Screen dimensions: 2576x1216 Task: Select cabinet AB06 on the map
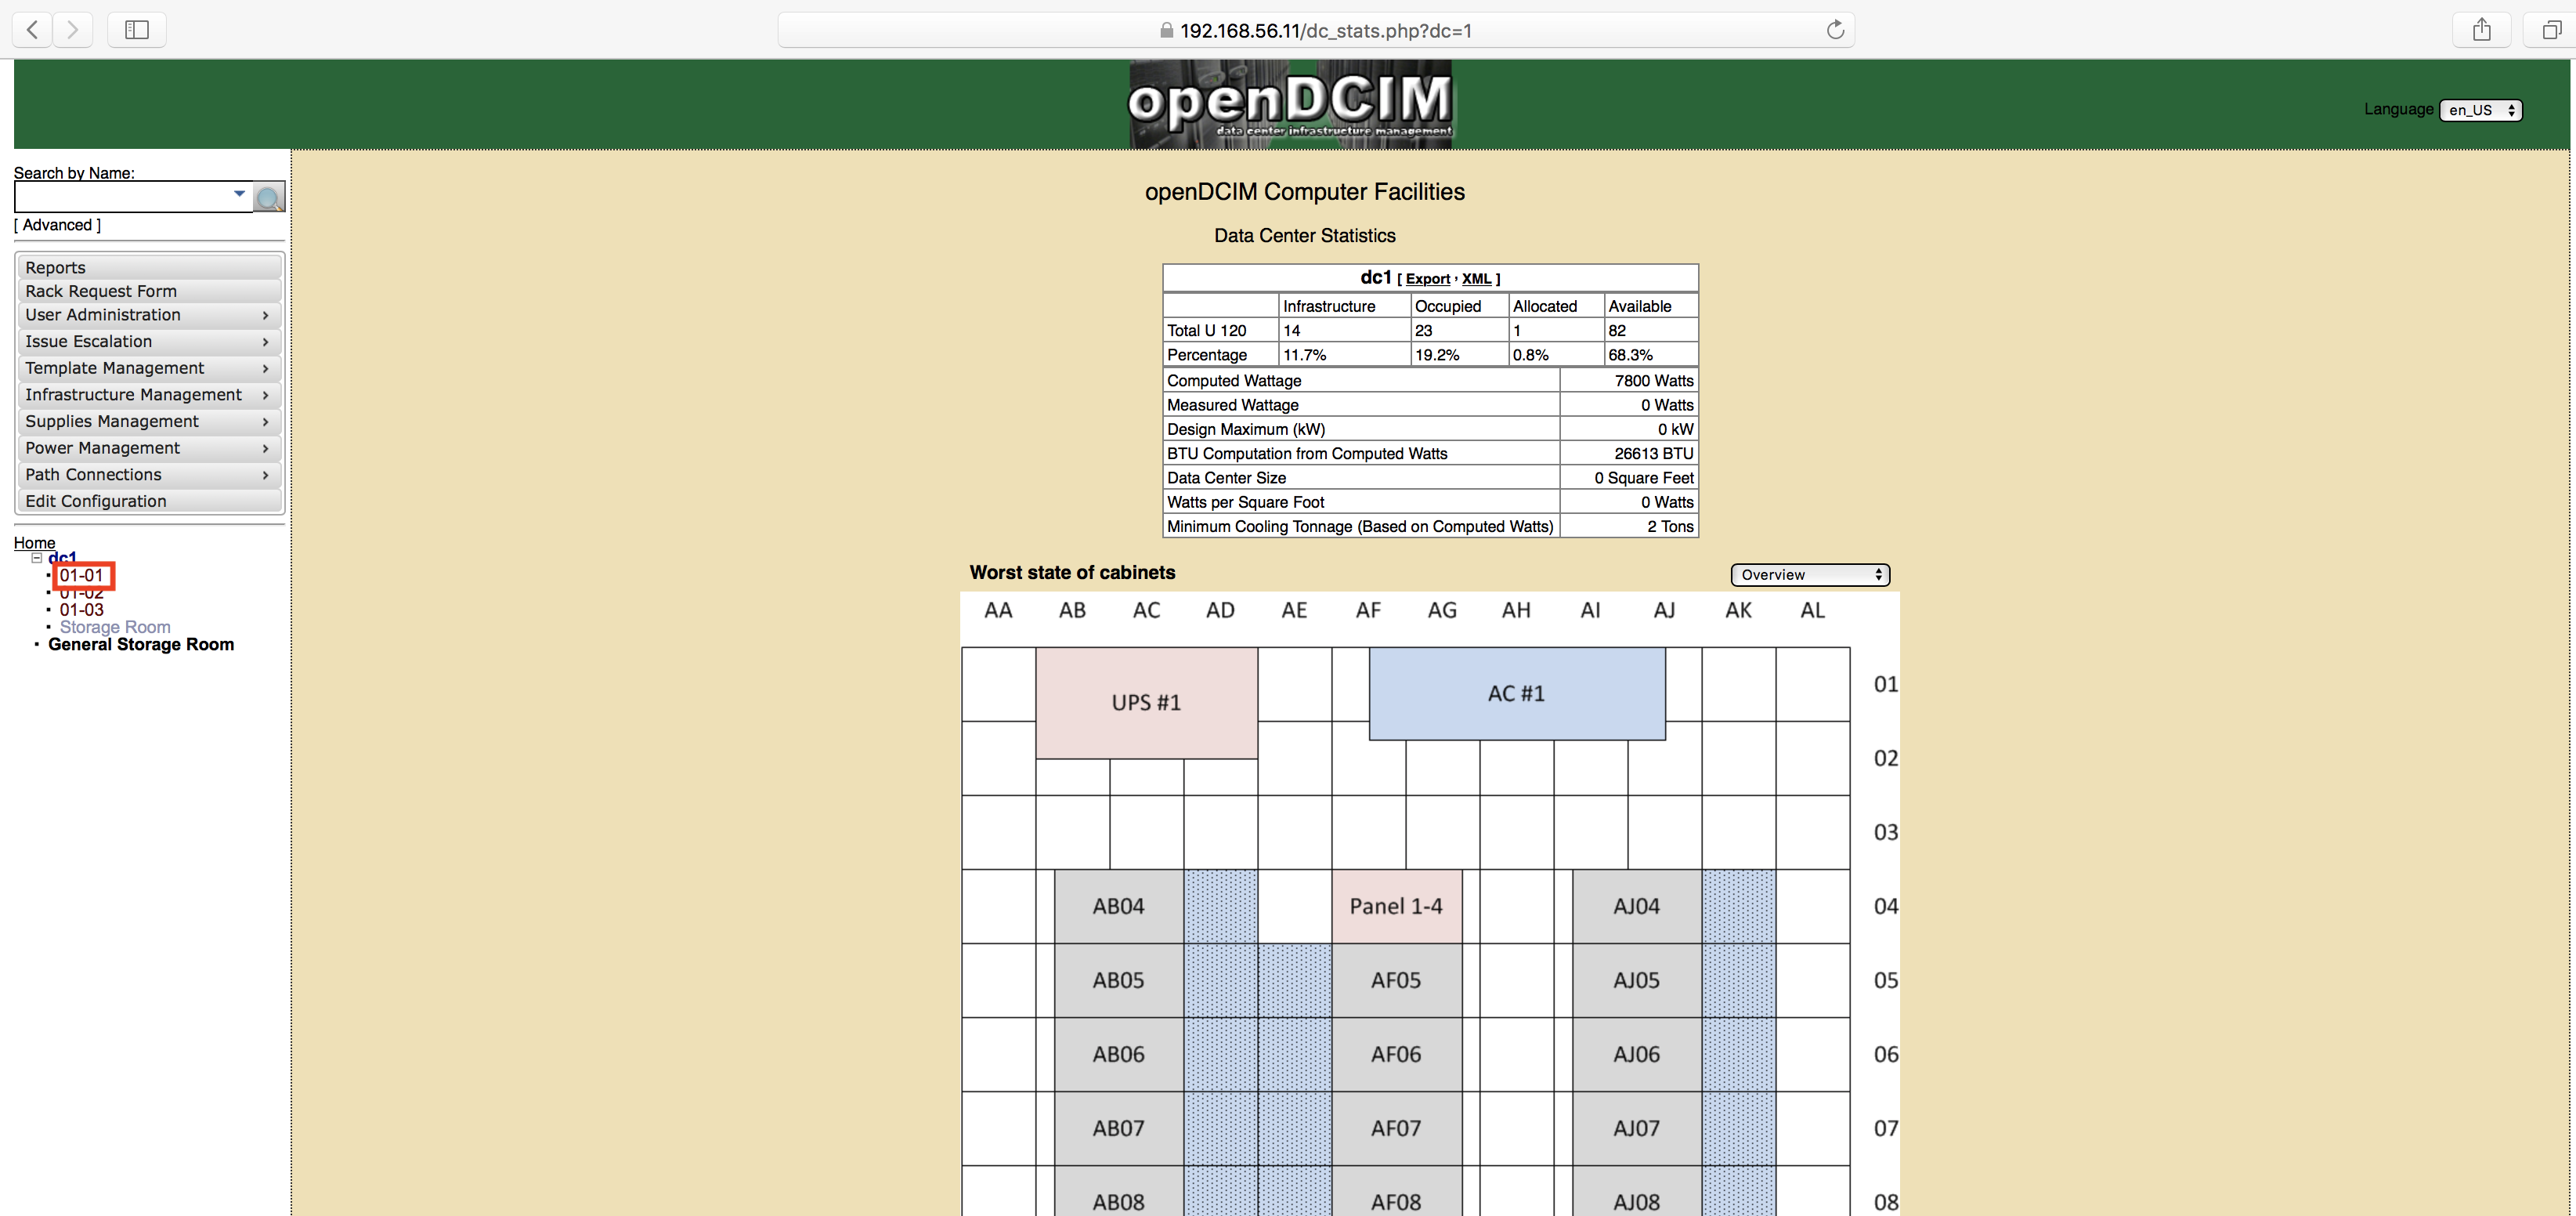1118,1054
